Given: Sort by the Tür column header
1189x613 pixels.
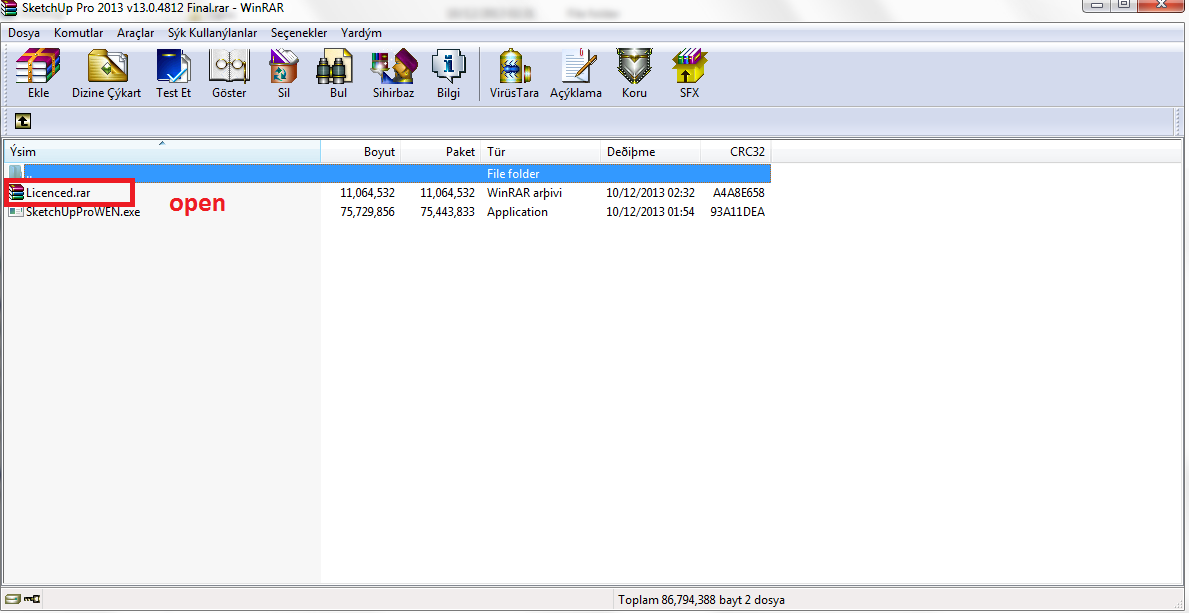Looking at the screenshot, I should pyautogui.click(x=541, y=152).
